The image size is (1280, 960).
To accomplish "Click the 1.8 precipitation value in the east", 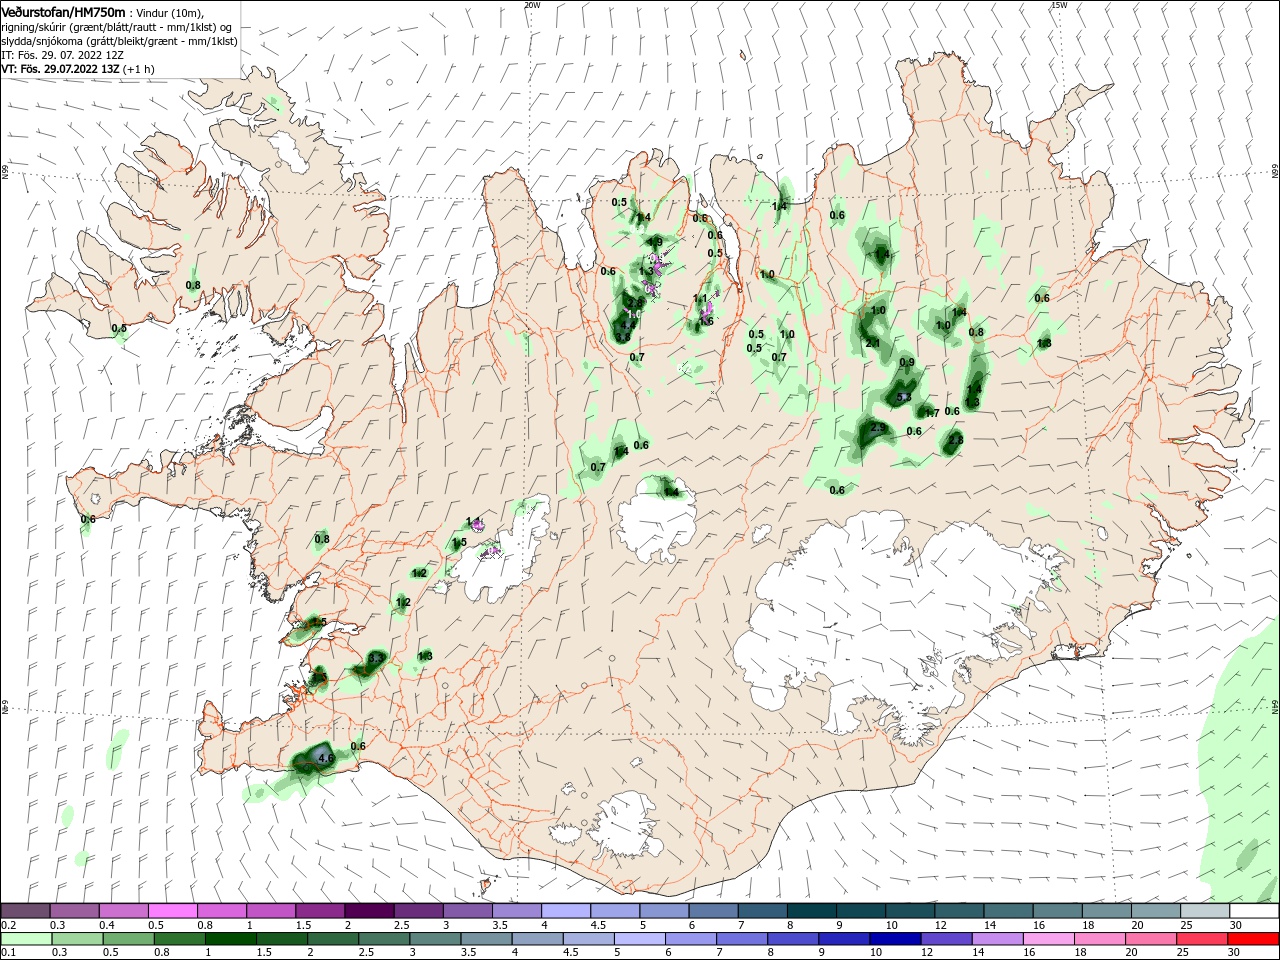I will coord(1044,344).
